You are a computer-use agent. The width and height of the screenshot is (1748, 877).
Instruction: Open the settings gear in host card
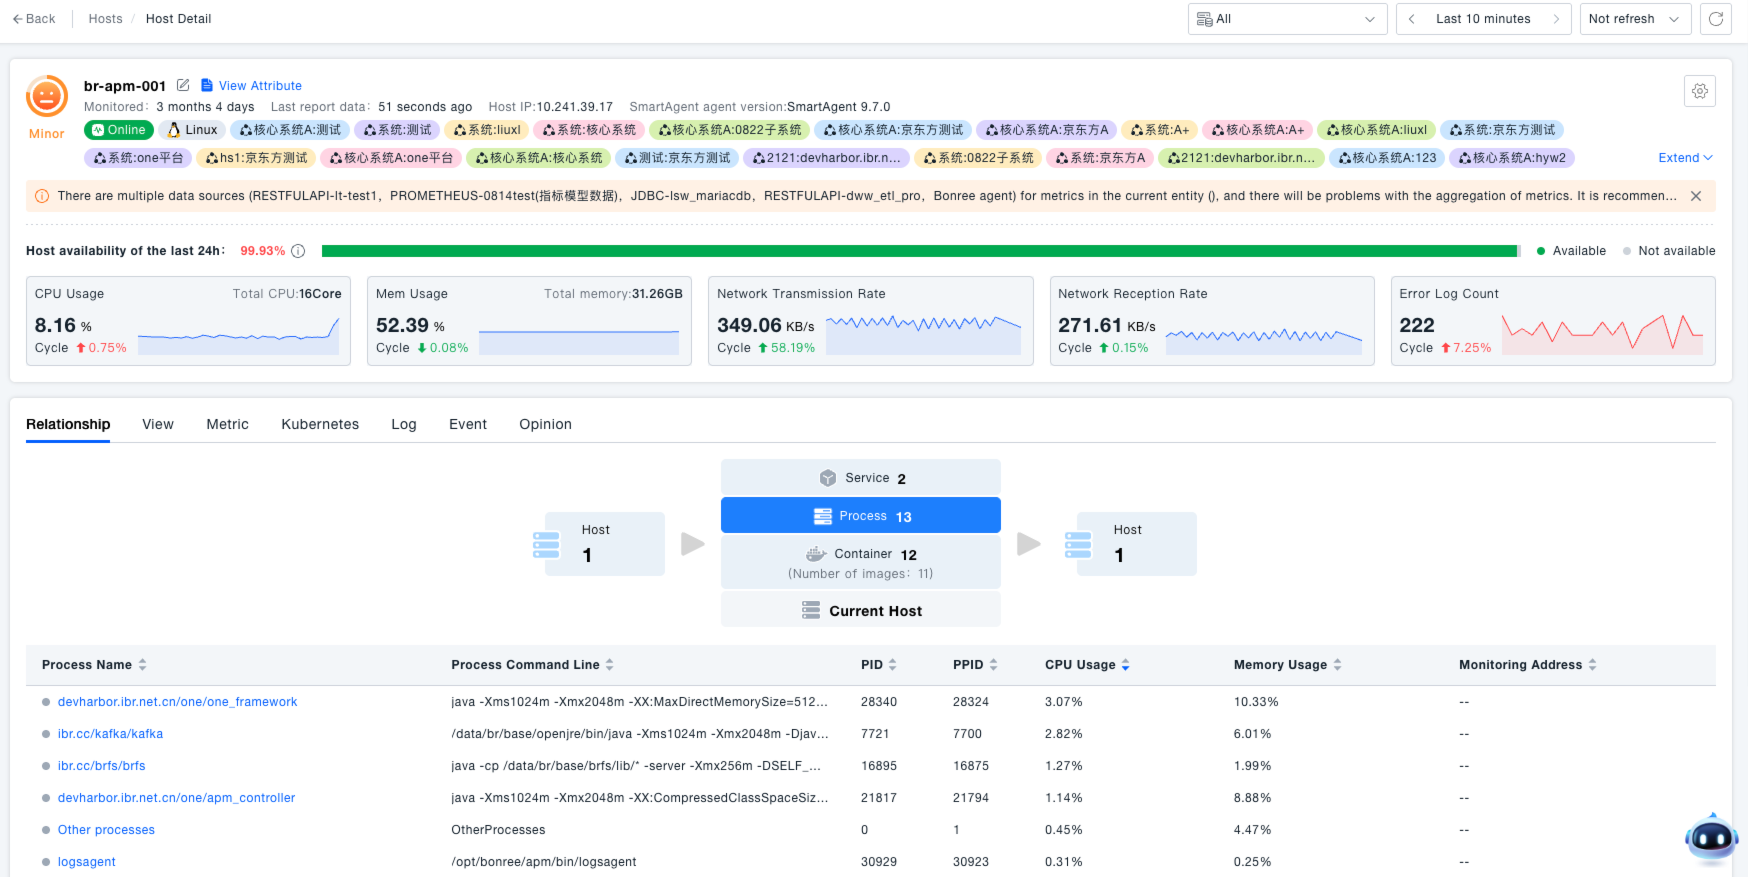[1699, 91]
